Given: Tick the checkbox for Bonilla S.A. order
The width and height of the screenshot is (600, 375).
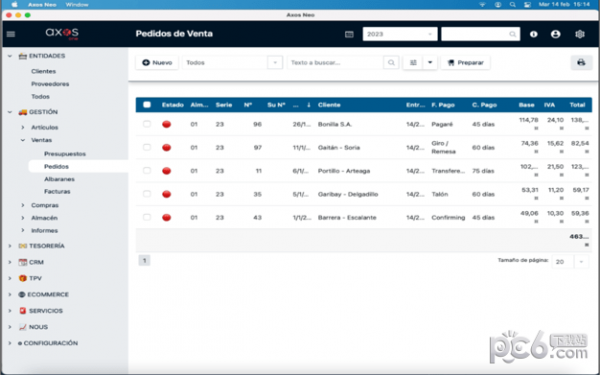Looking at the screenshot, I should [x=147, y=124].
